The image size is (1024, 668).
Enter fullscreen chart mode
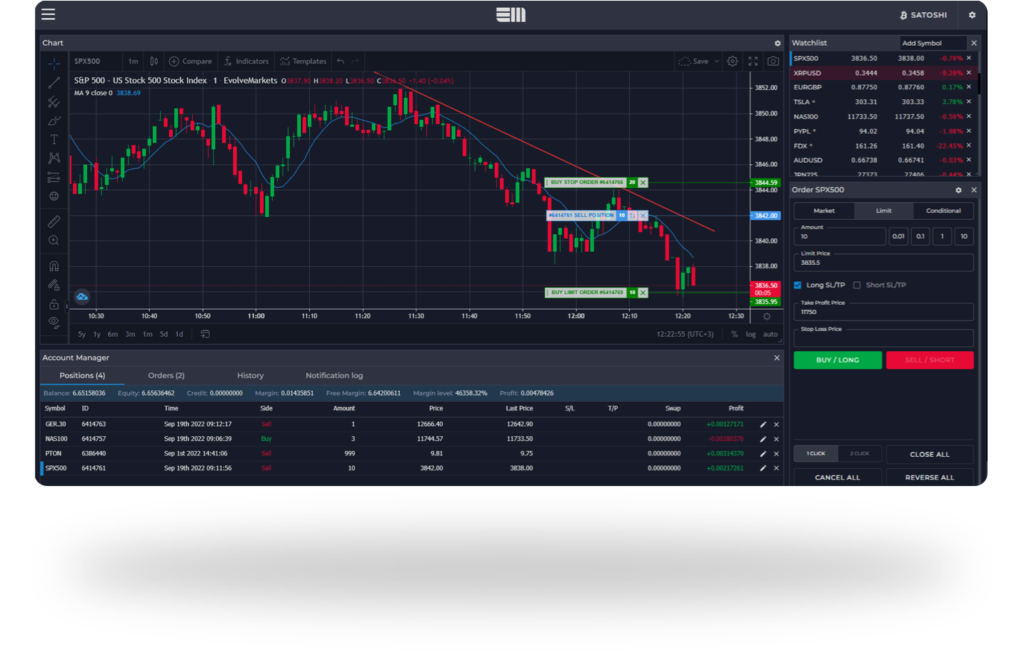pos(753,61)
